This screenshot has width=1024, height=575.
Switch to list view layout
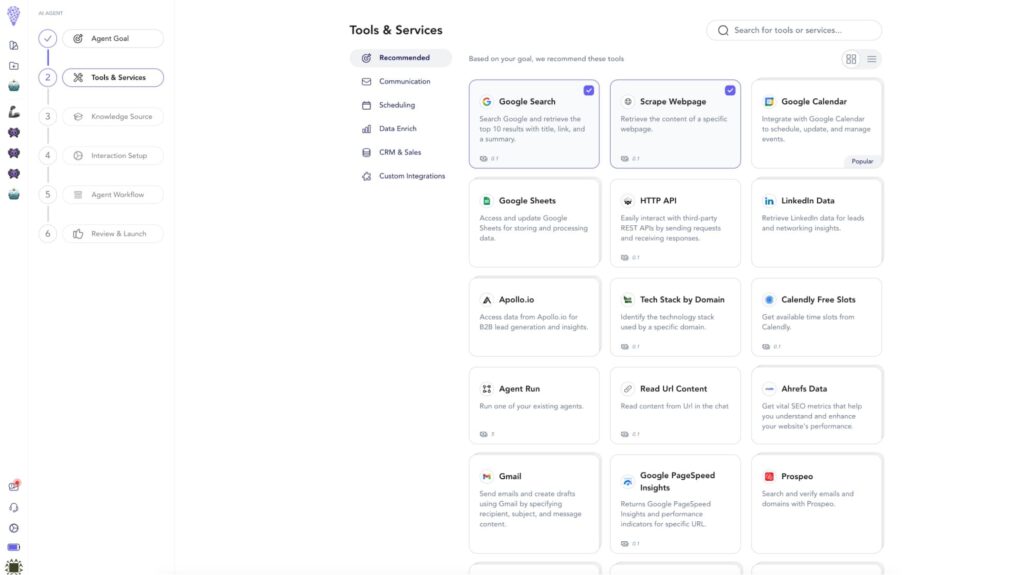(x=872, y=59)
